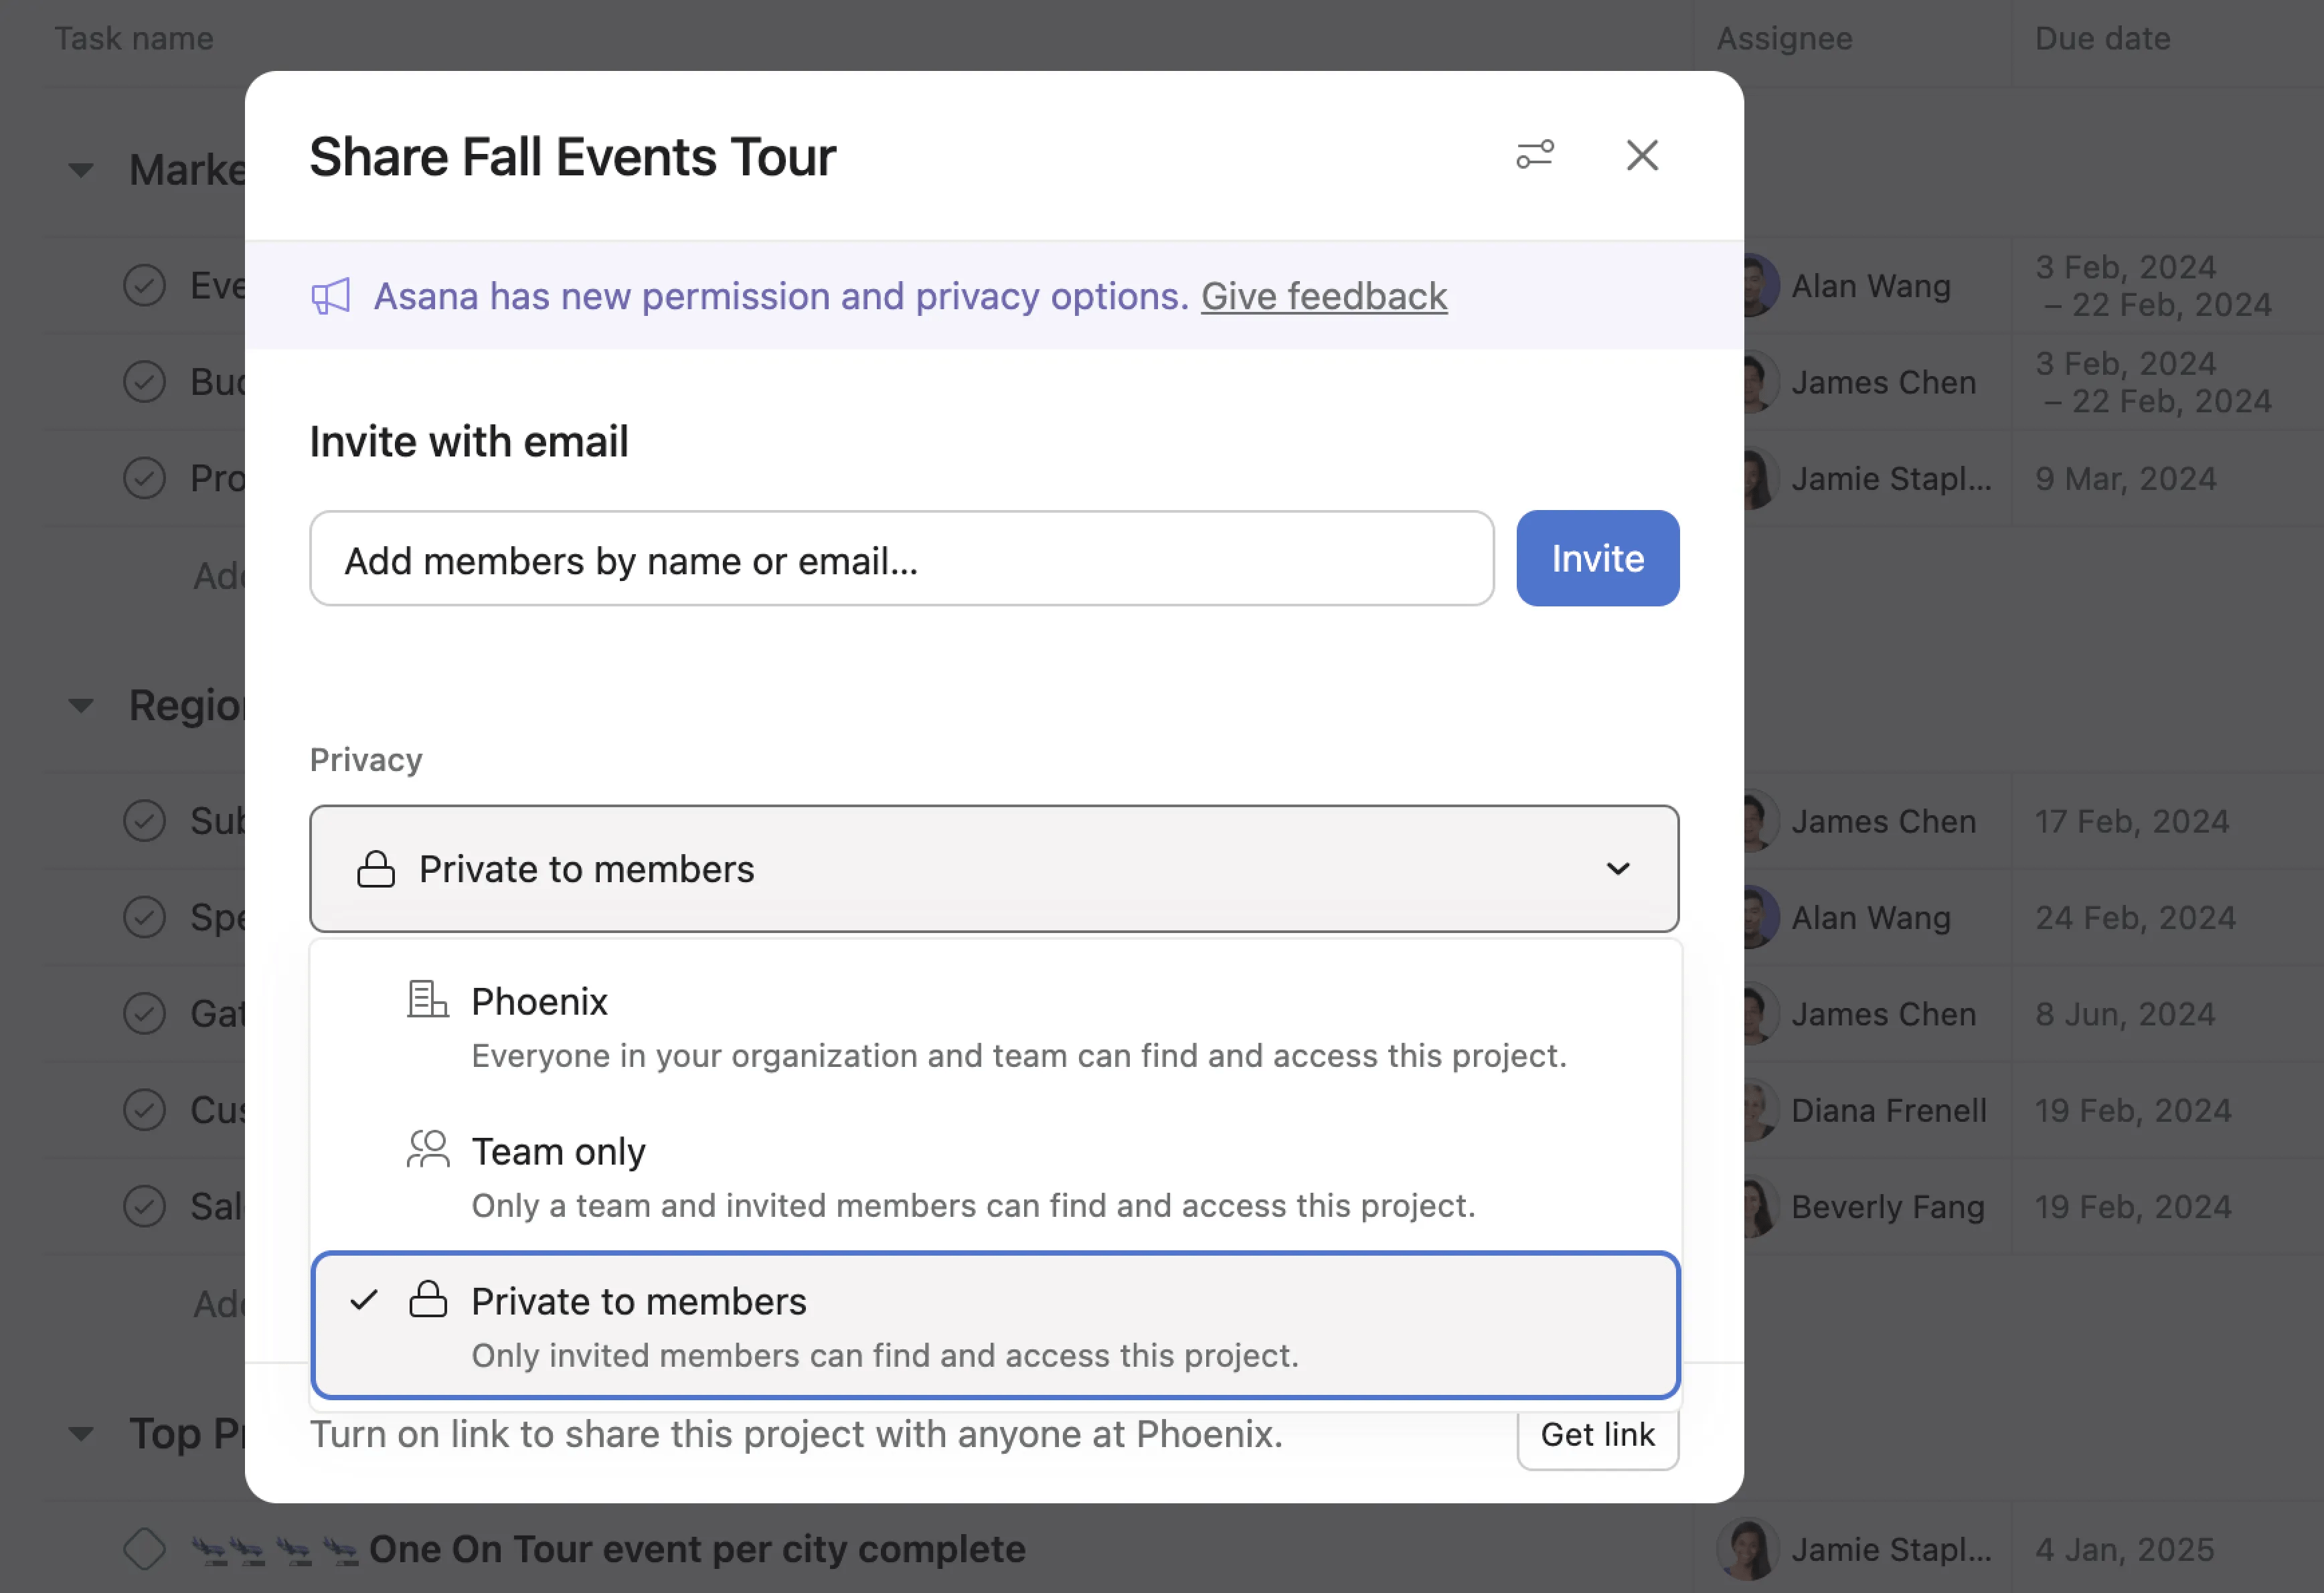Viewport: 2324px width, 1593px height.
Task: Open the share settings sliders icon
Action: coord(1534,156)
